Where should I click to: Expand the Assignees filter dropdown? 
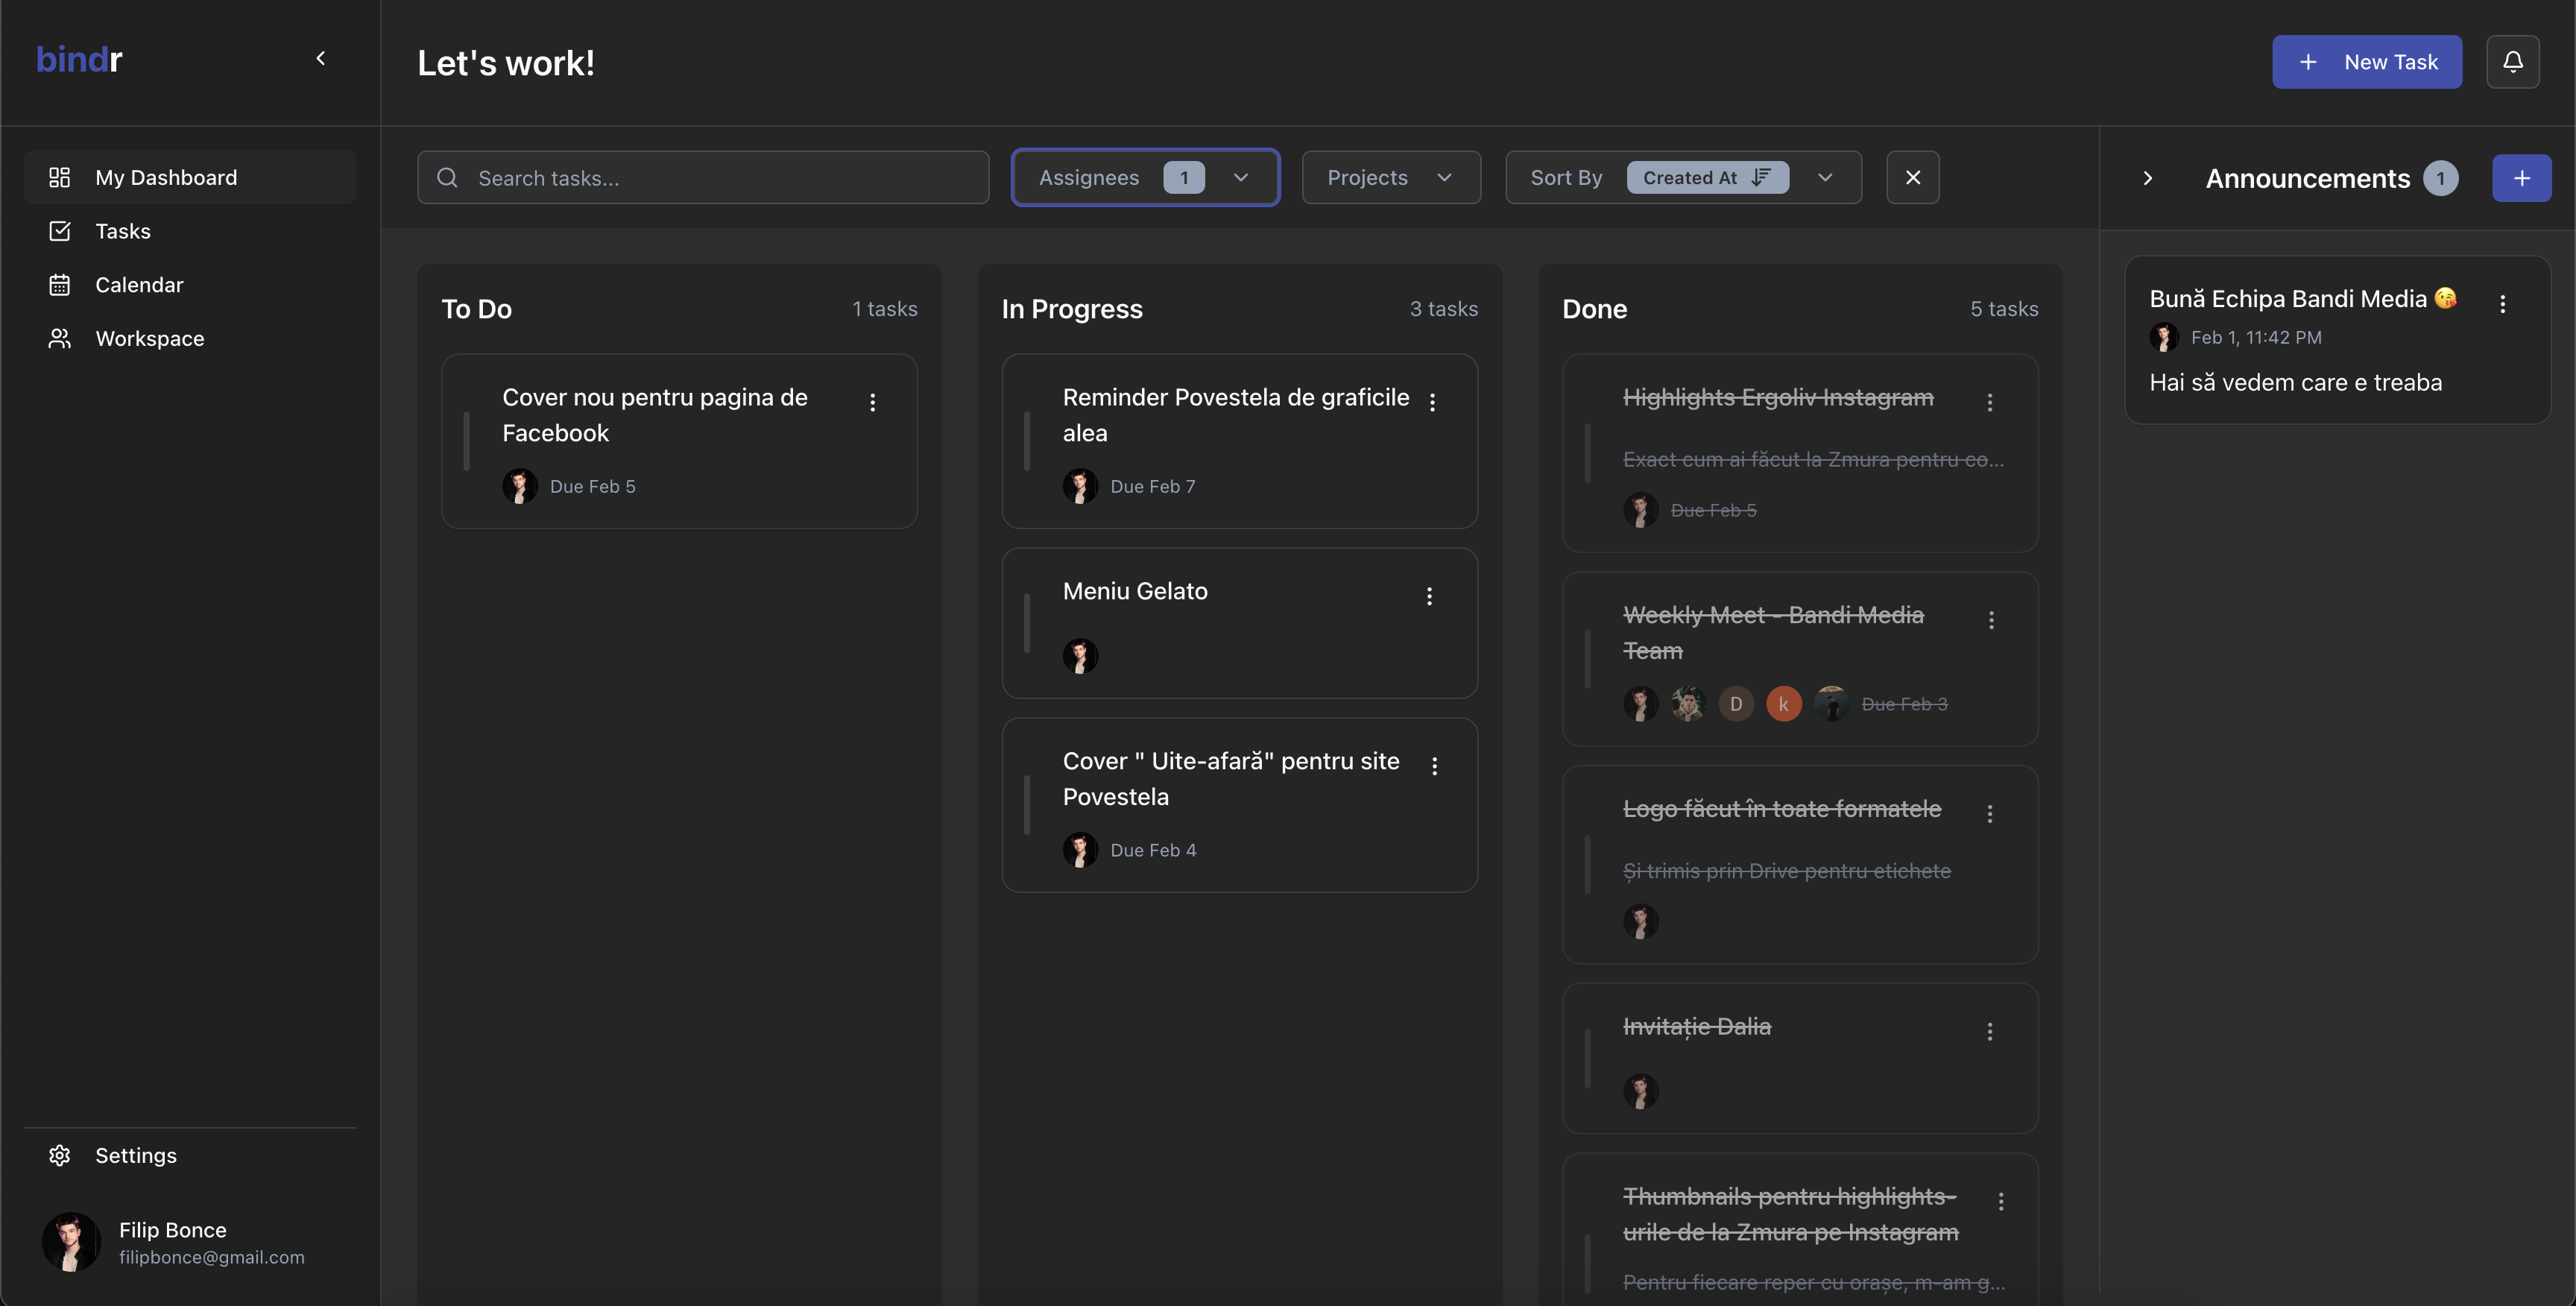click(1240, 177)
